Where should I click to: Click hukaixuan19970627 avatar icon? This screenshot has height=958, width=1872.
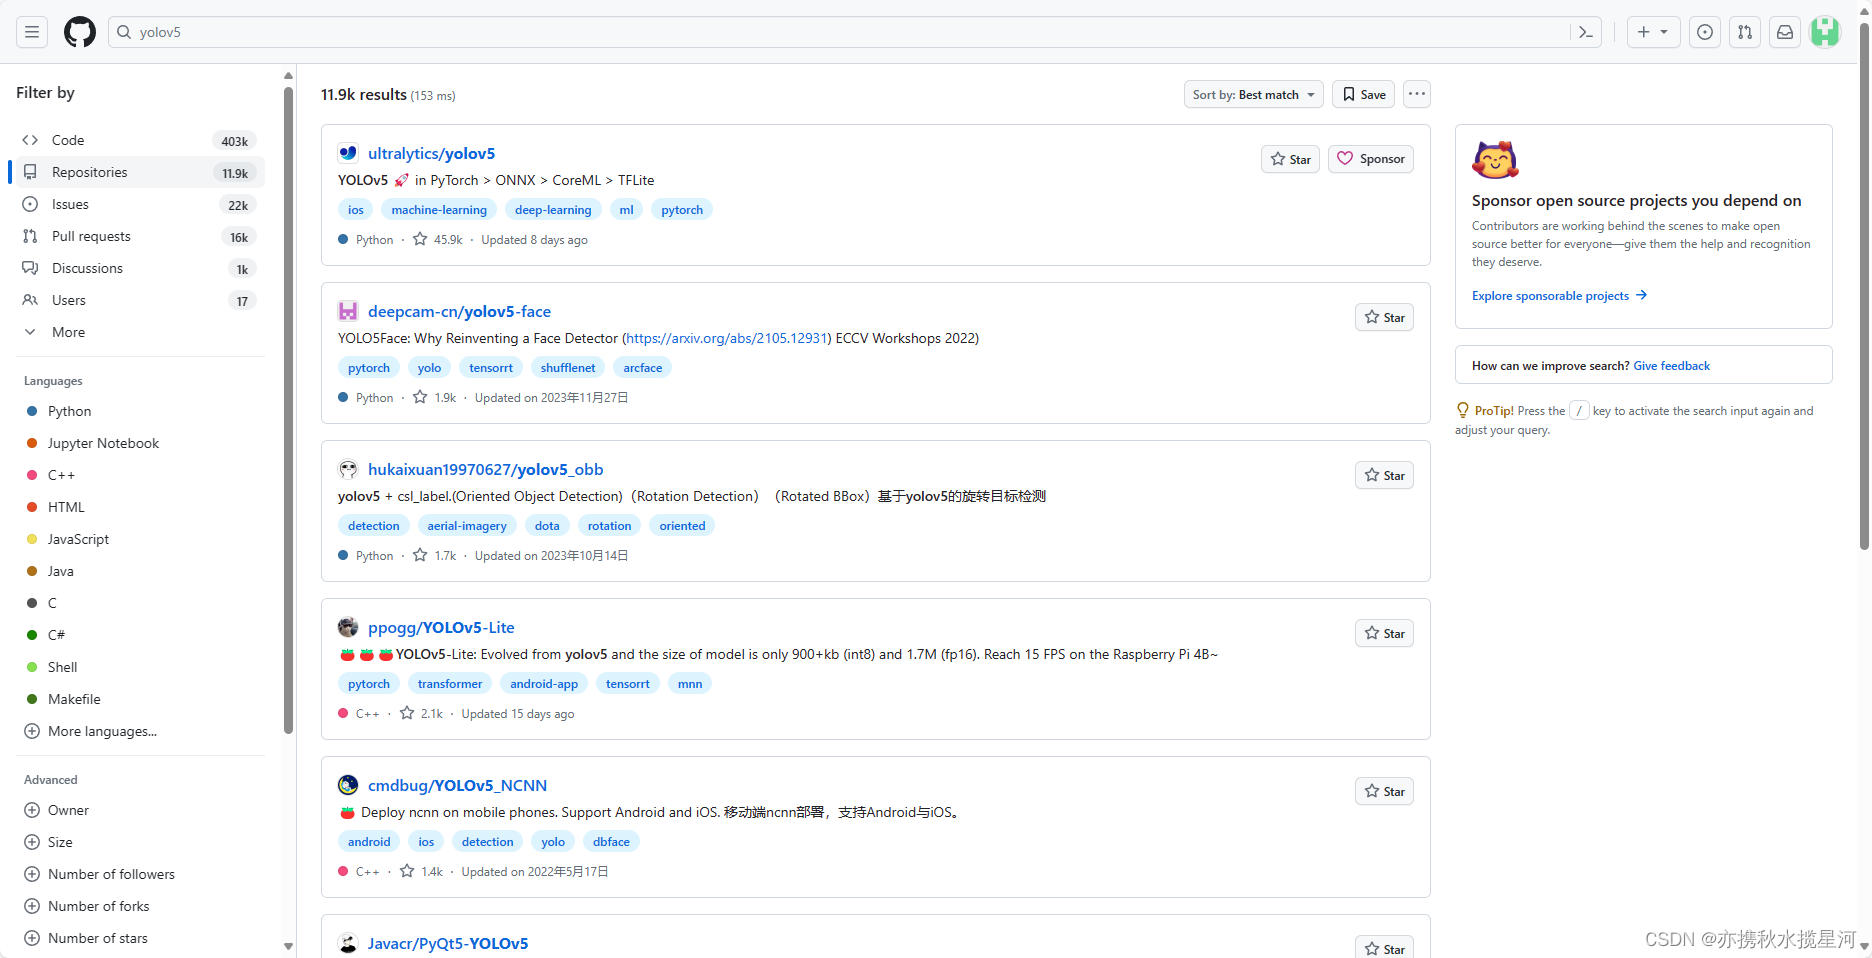click(x=348, y=469)
